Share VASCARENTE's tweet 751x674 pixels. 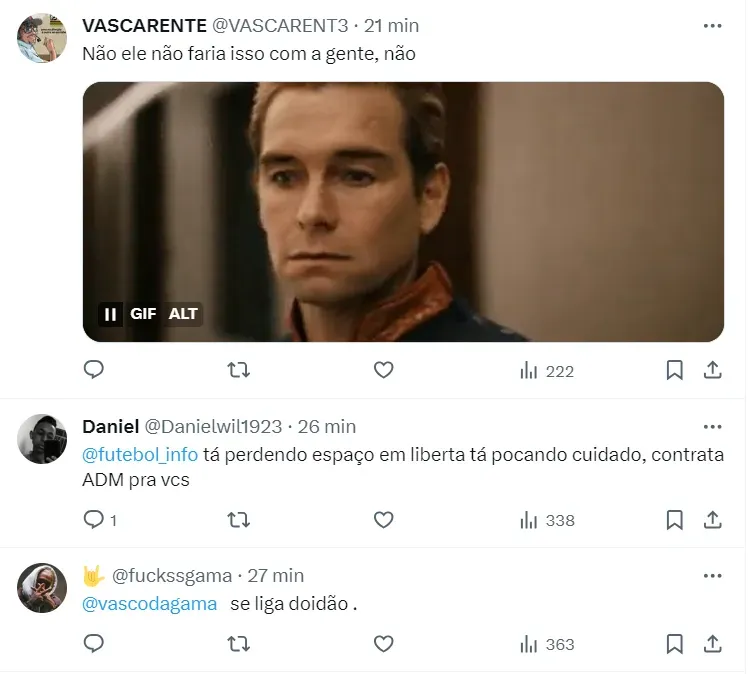click(x=713, y=370)
